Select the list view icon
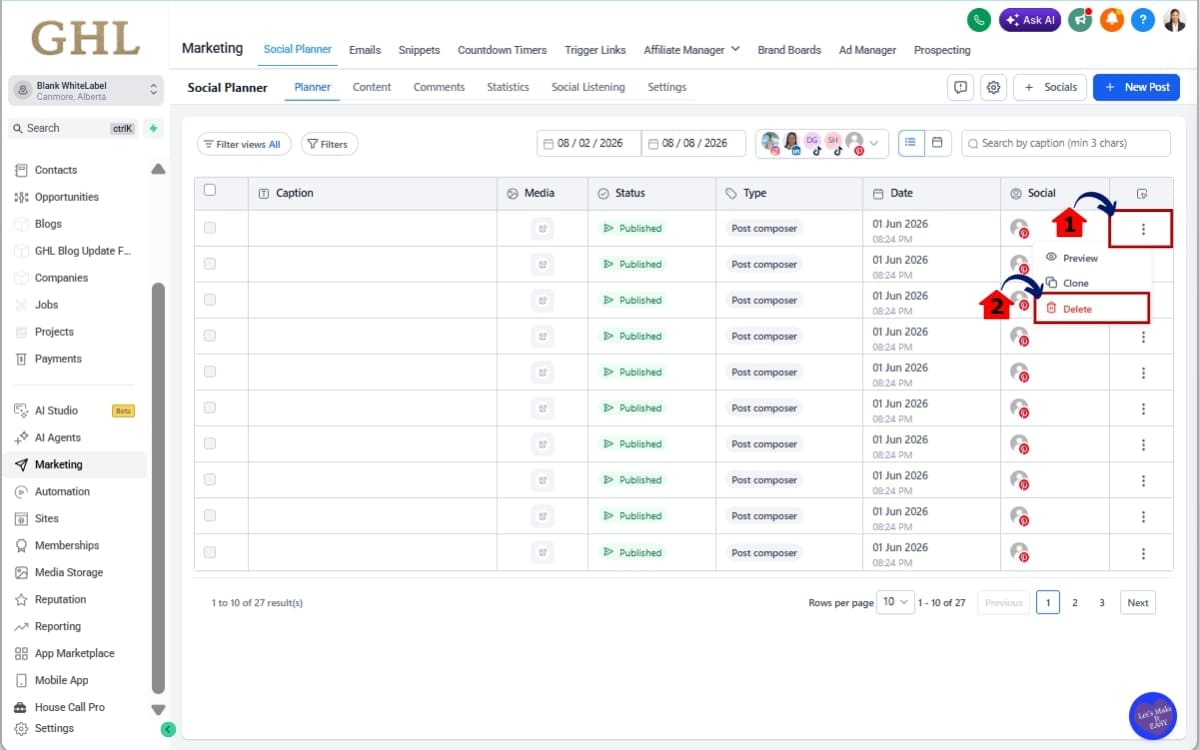1200x750 pixels. coord(911,143)
